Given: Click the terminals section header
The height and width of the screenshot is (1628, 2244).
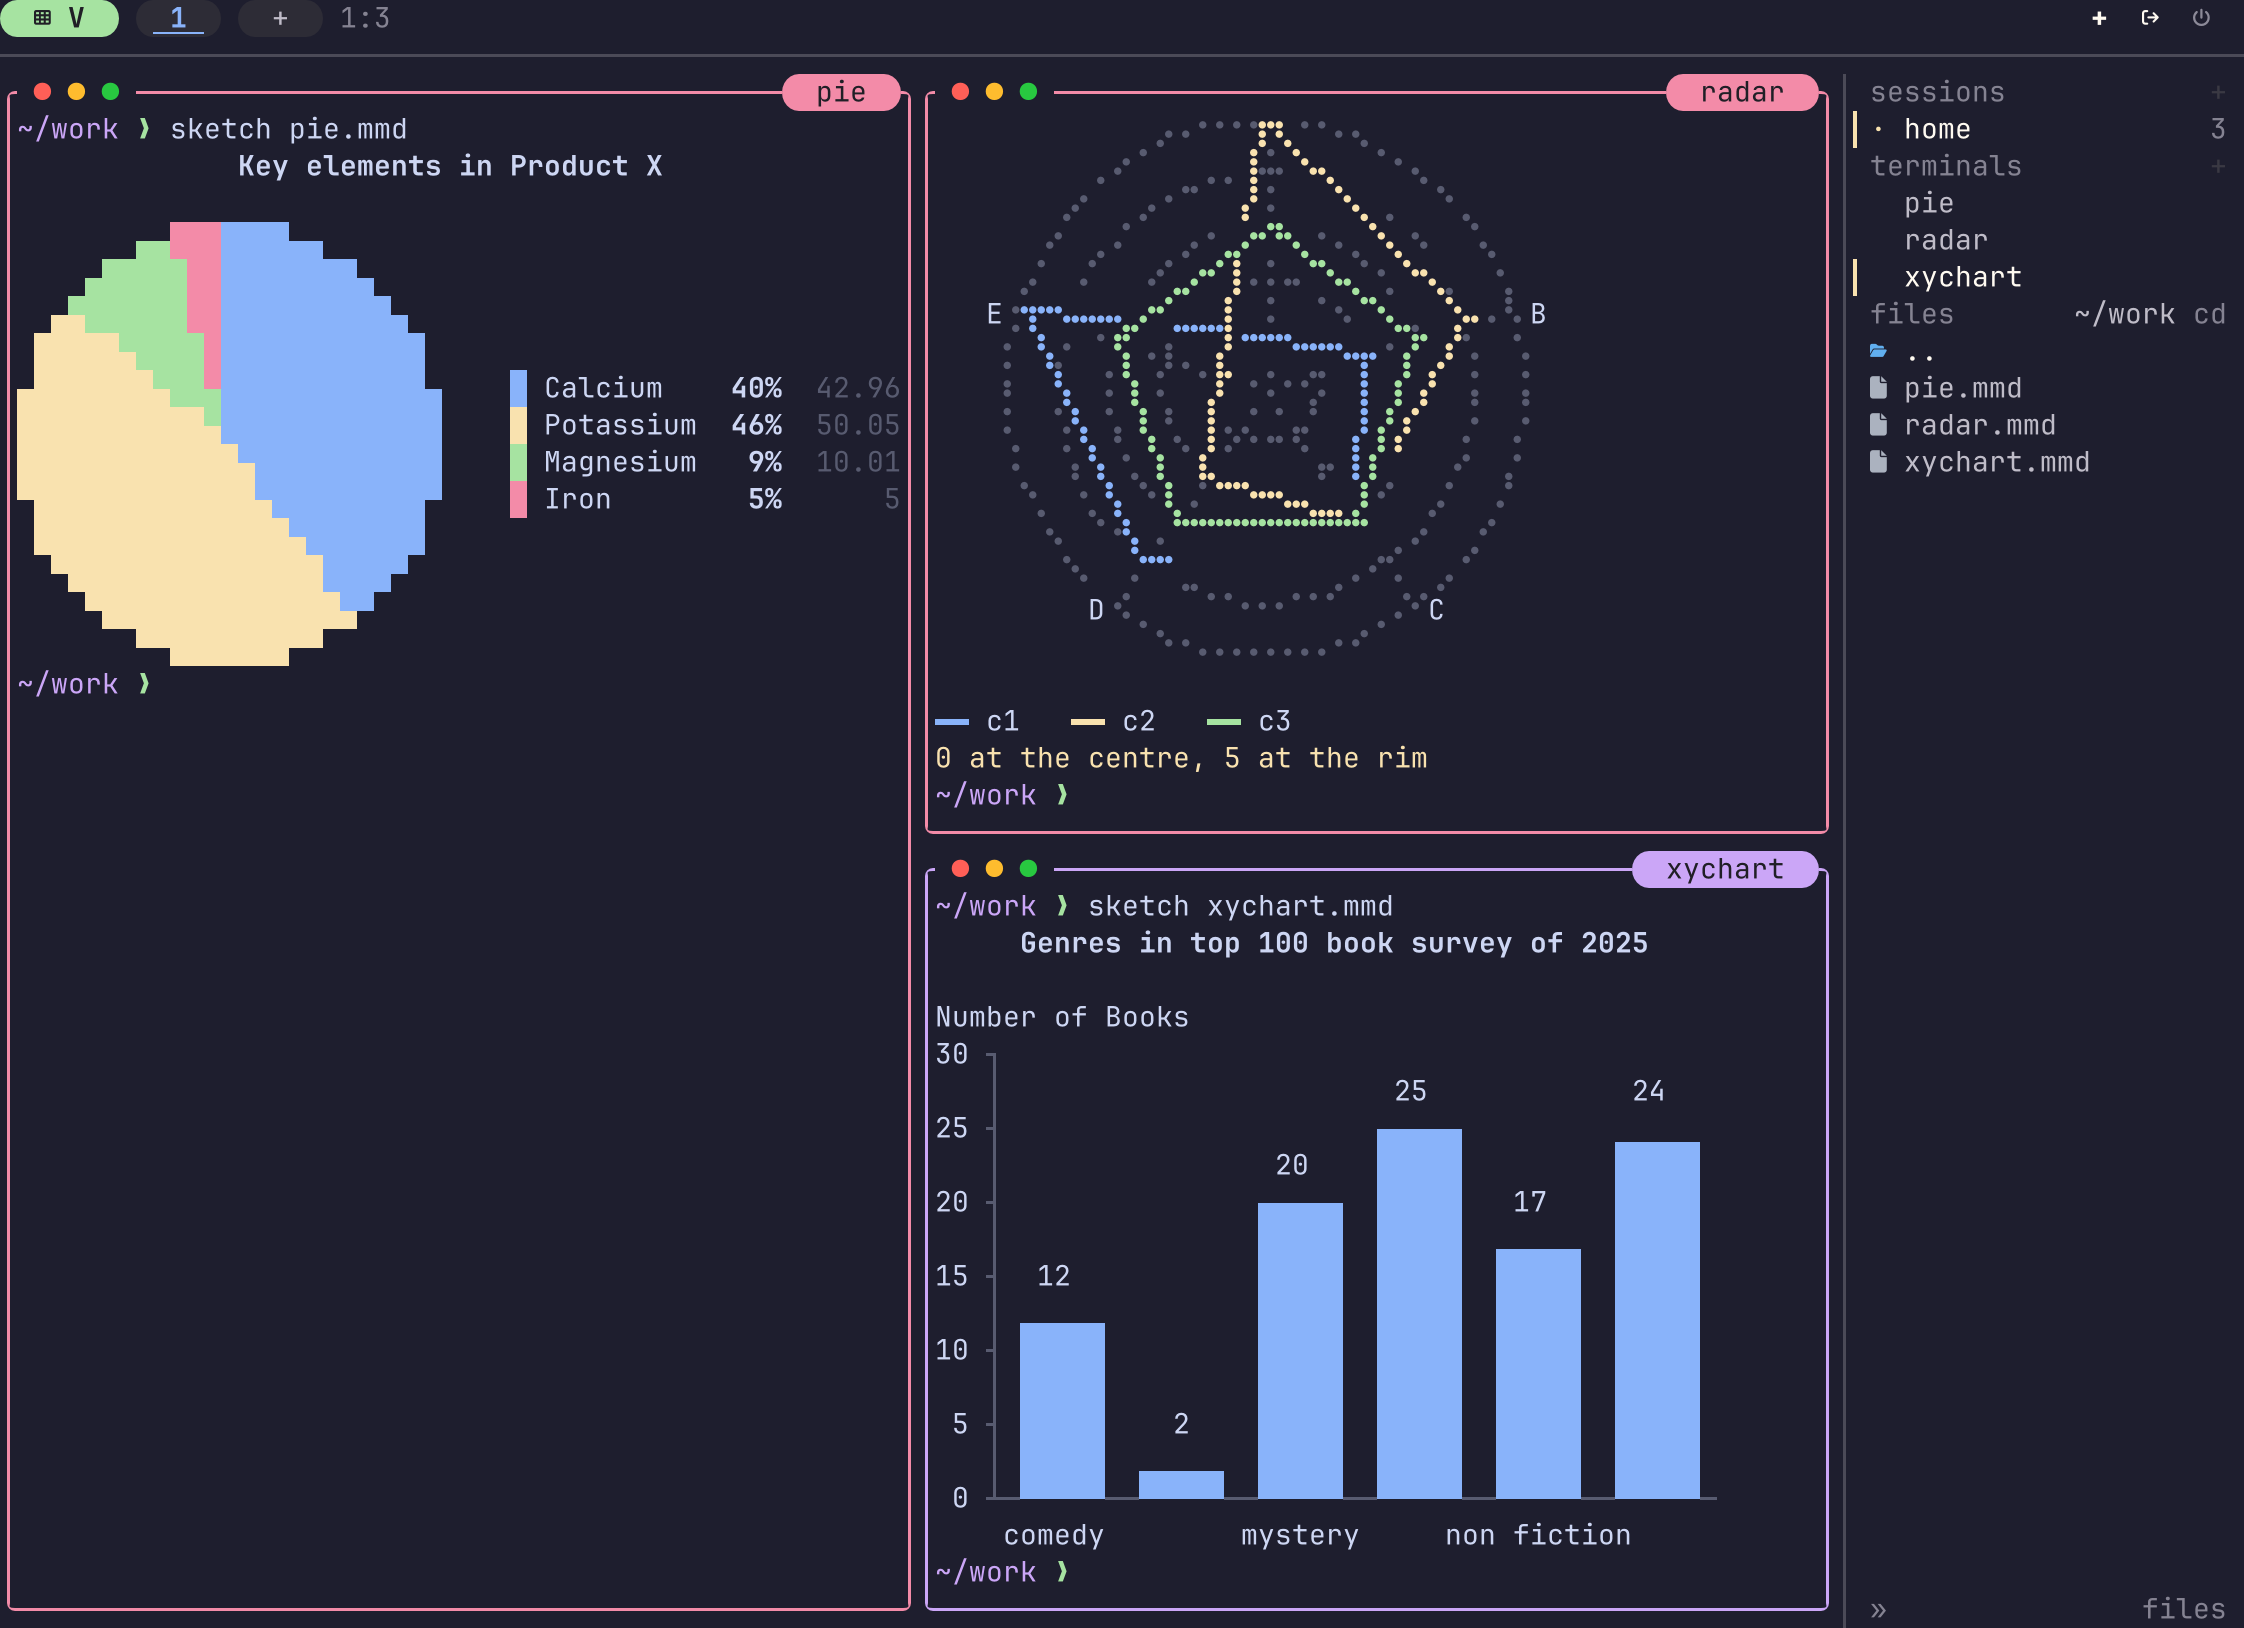Looking at the screenshot, I should [1946, 166].
